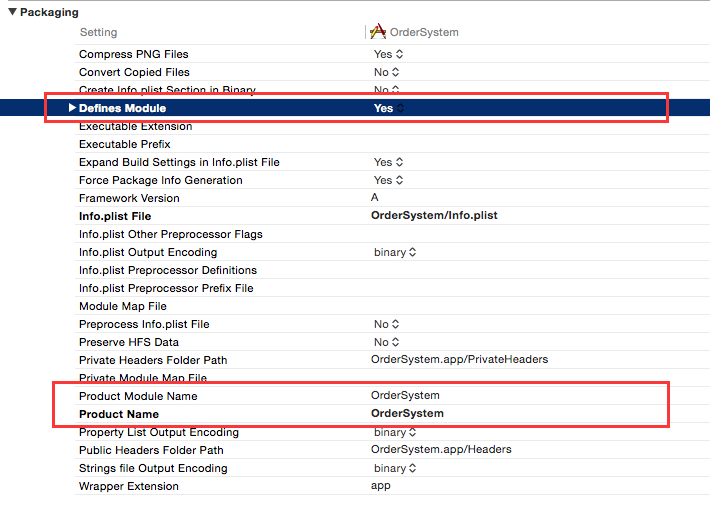Collapse the Packaging section triangle

(x=13, y=12)
